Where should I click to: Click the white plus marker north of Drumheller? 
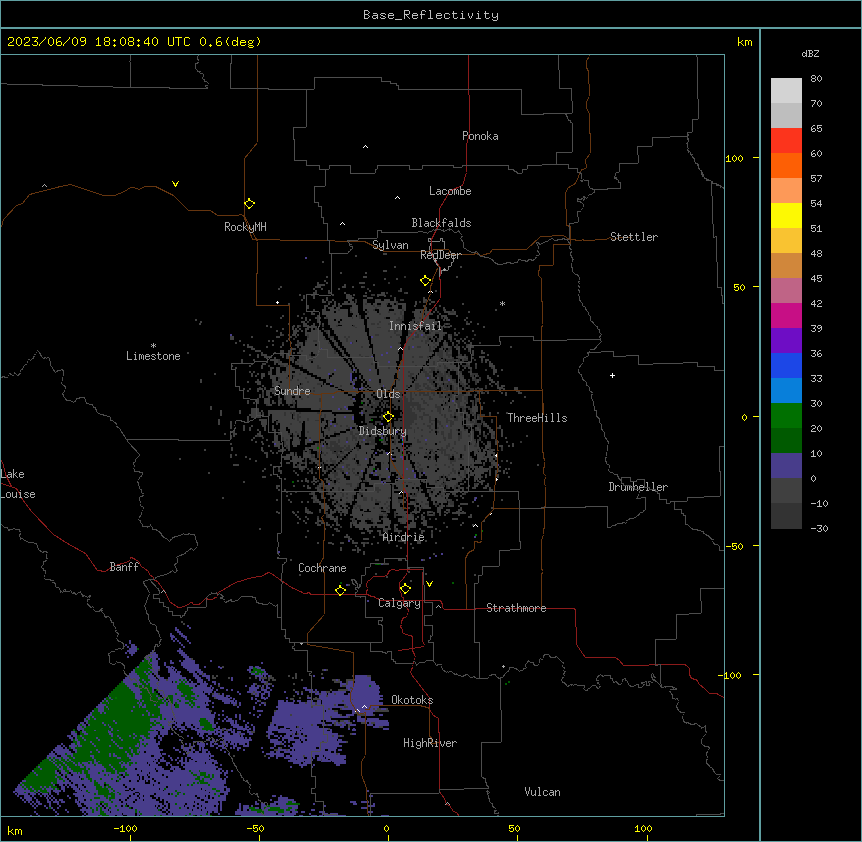coord(612,375)
